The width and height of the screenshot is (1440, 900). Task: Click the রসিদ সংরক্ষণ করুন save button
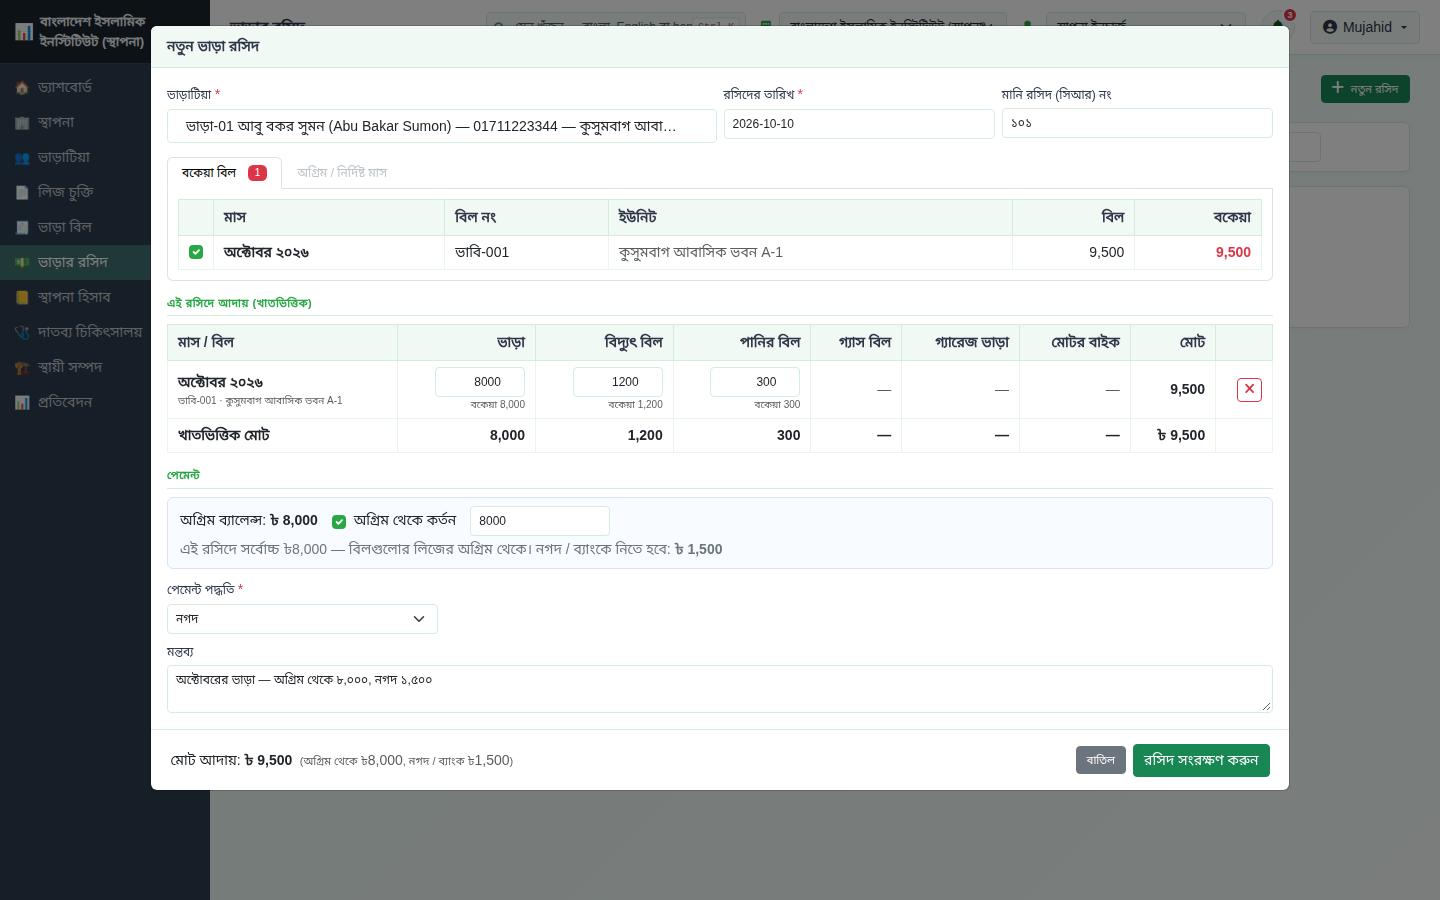pyautogui.click(x=1201, y=760)
